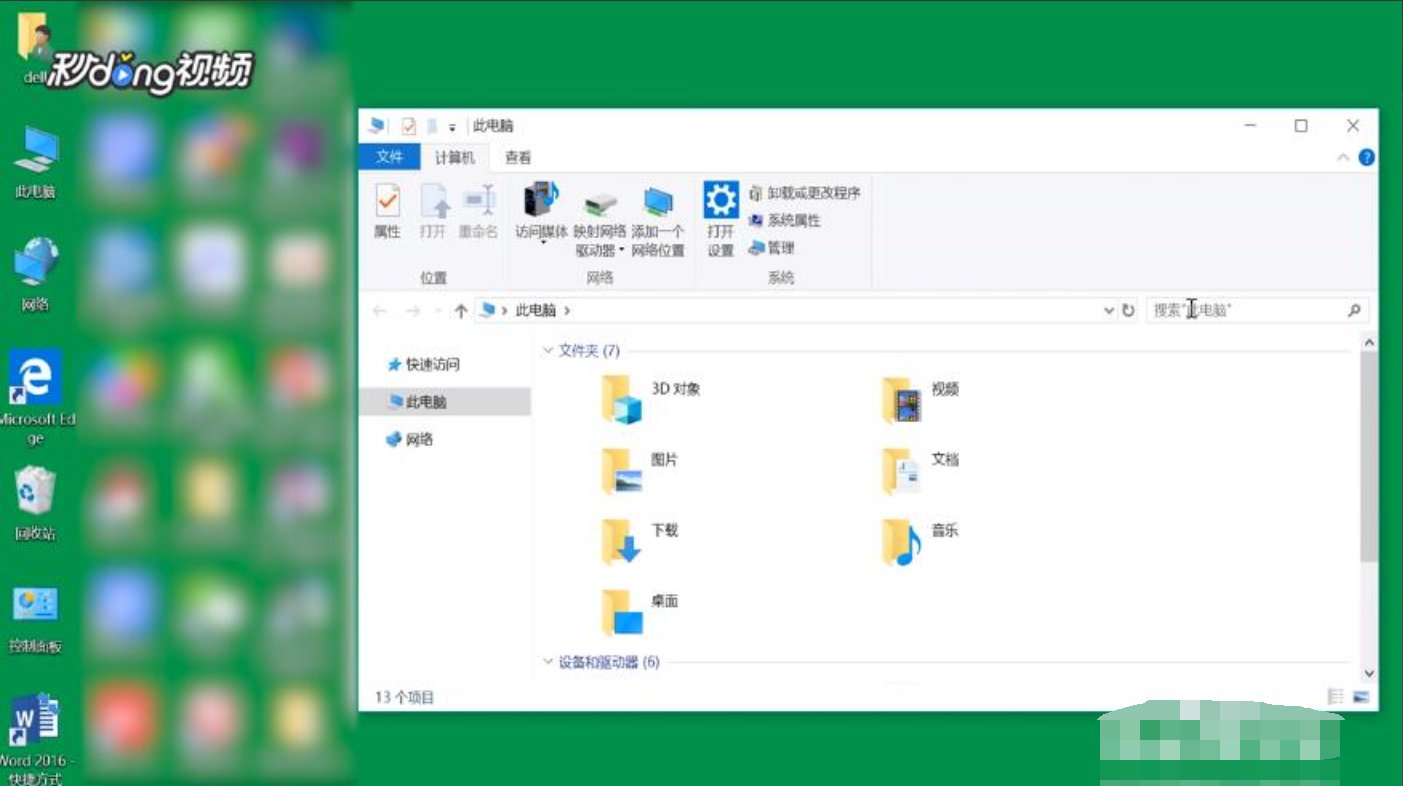The width and height of the screenshot is (1403, 786).
Task: Switch to details view in status bar
Action: [x=1335, y=696]
